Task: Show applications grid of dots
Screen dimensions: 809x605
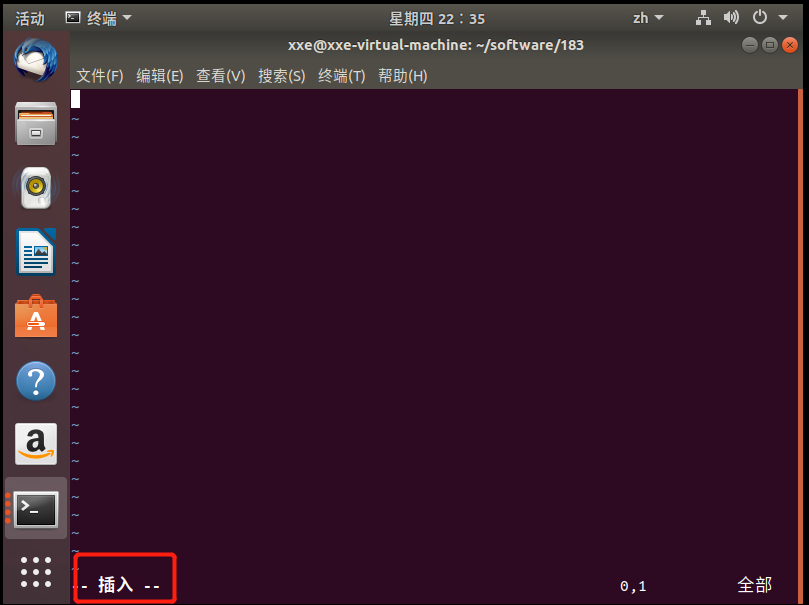Action: coord(36,572)
